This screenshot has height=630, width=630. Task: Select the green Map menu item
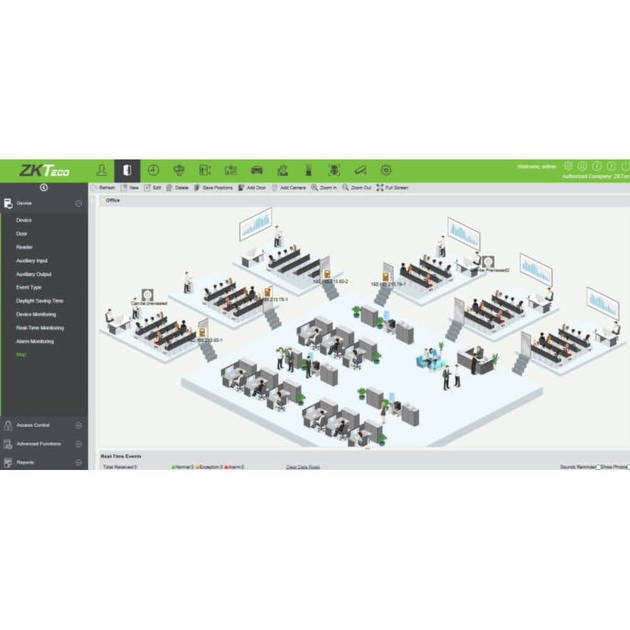pos(21,355)
